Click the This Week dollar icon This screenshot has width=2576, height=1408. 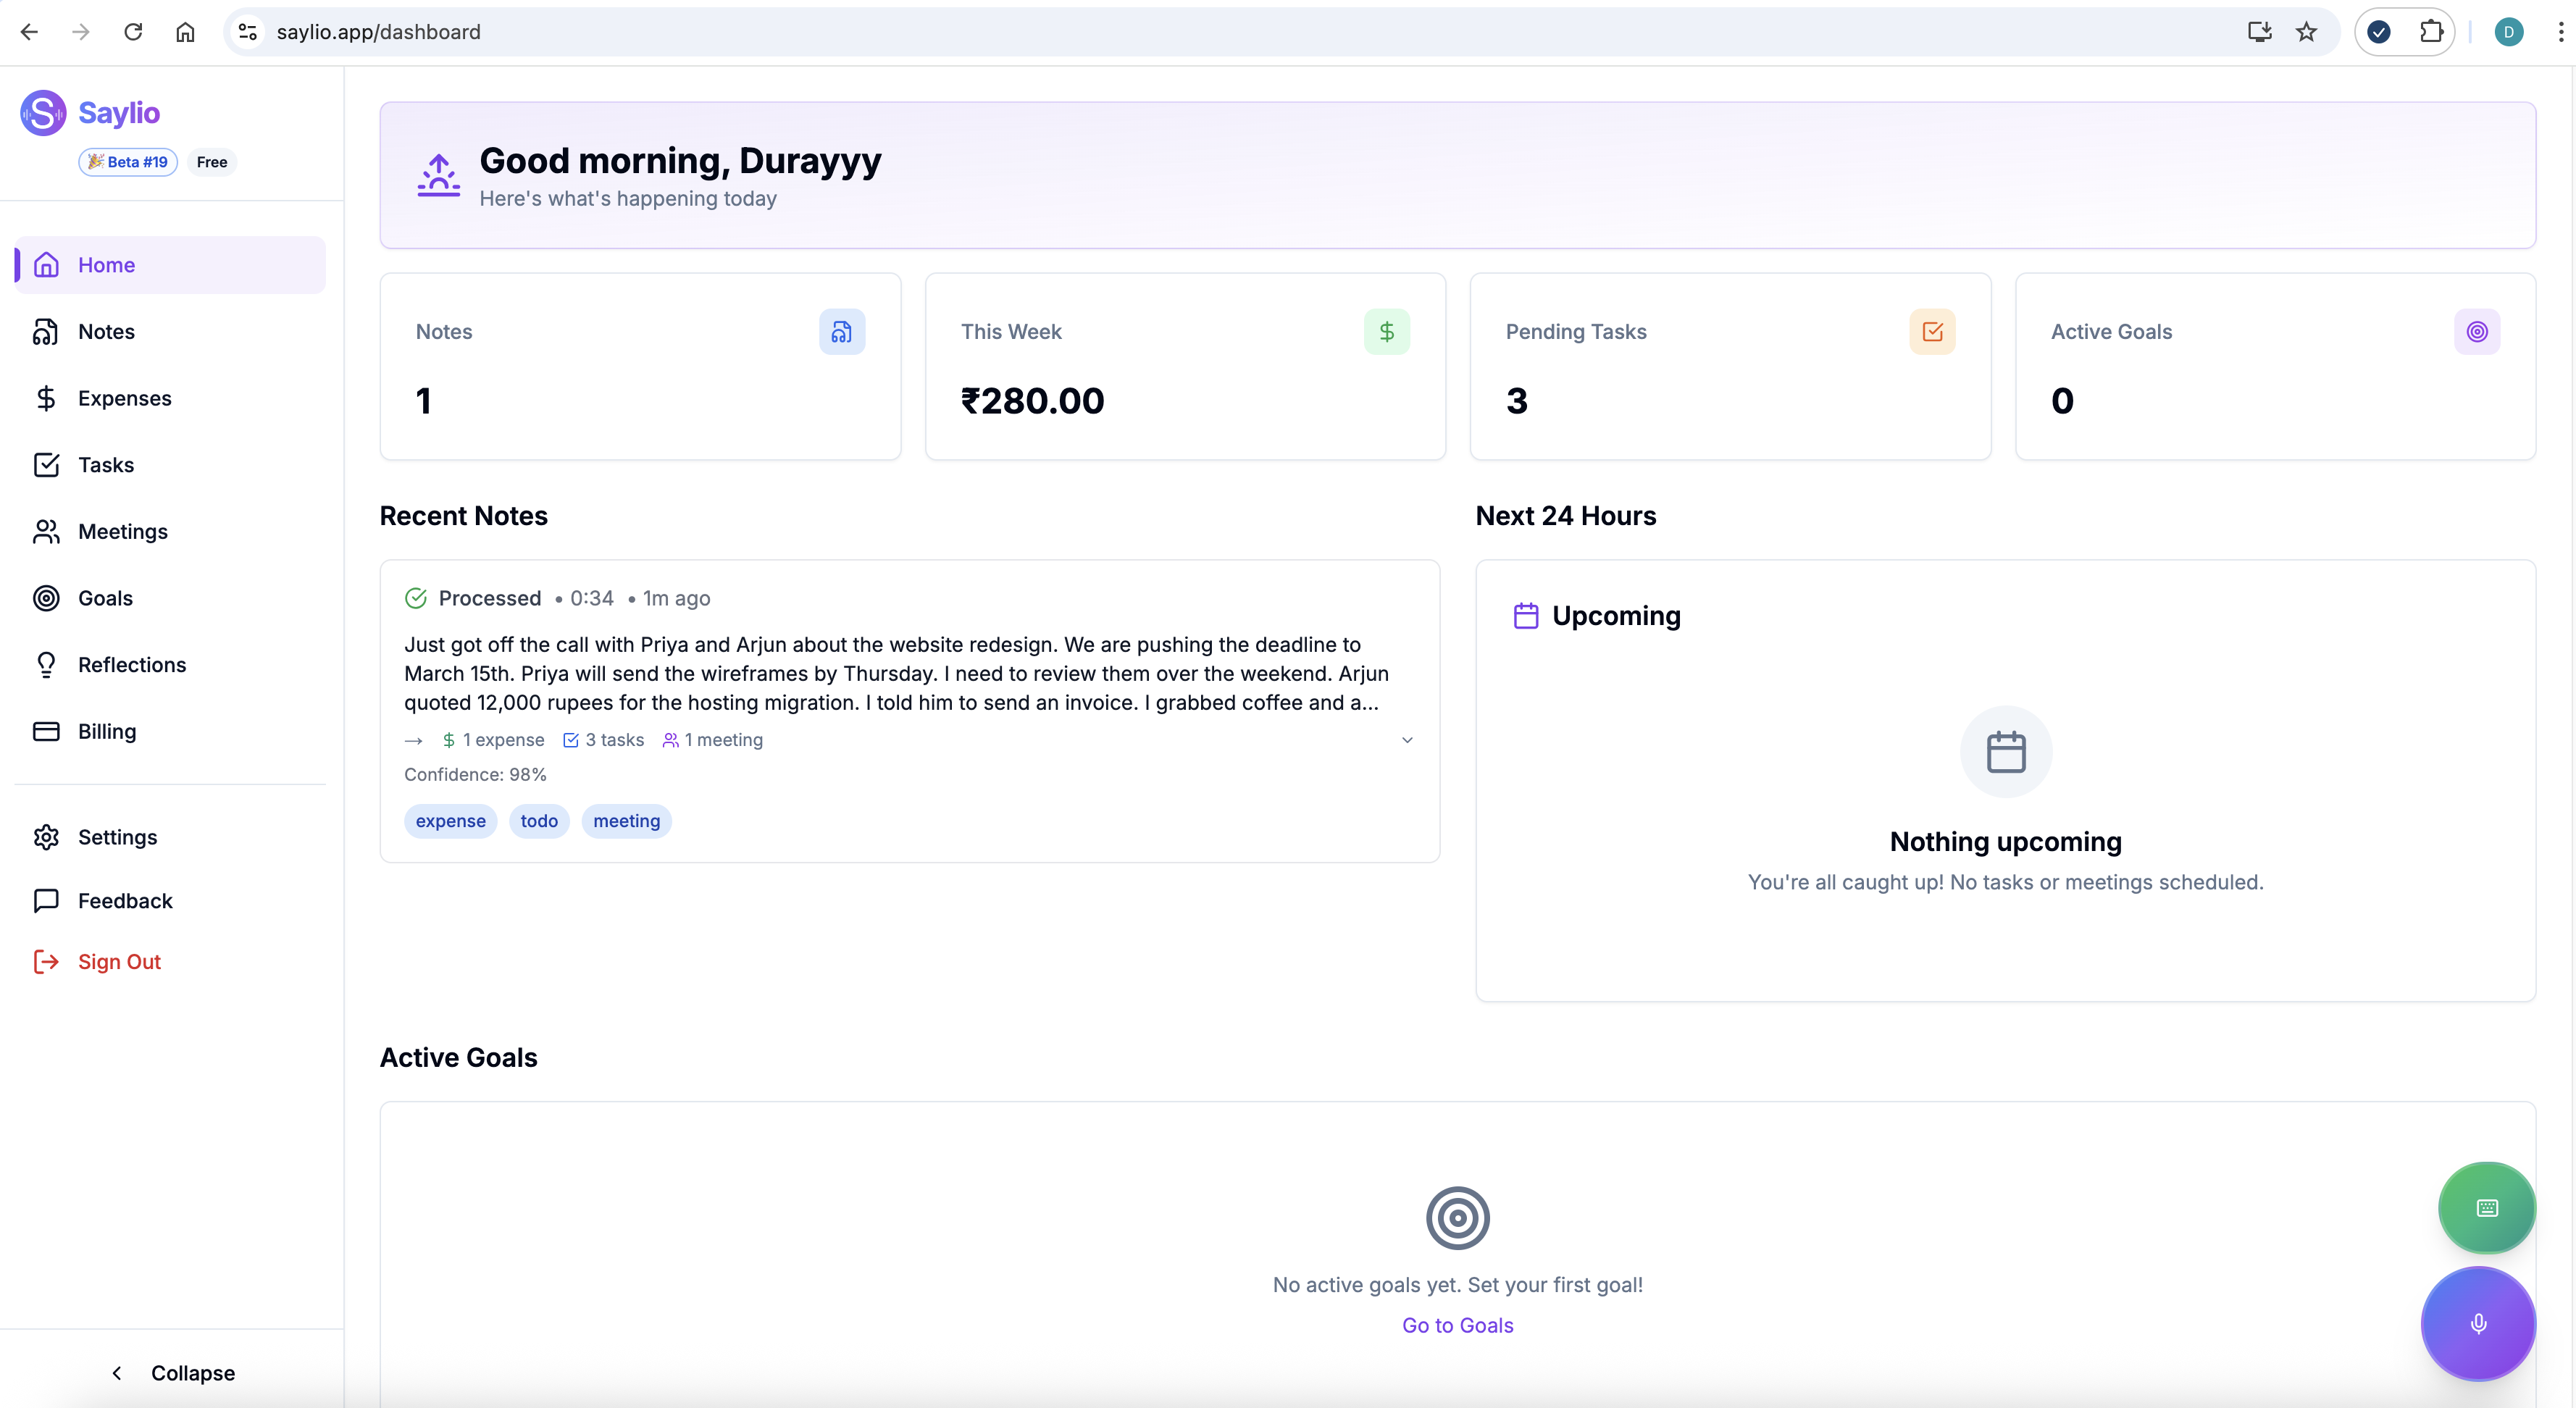coord(1386,332)
